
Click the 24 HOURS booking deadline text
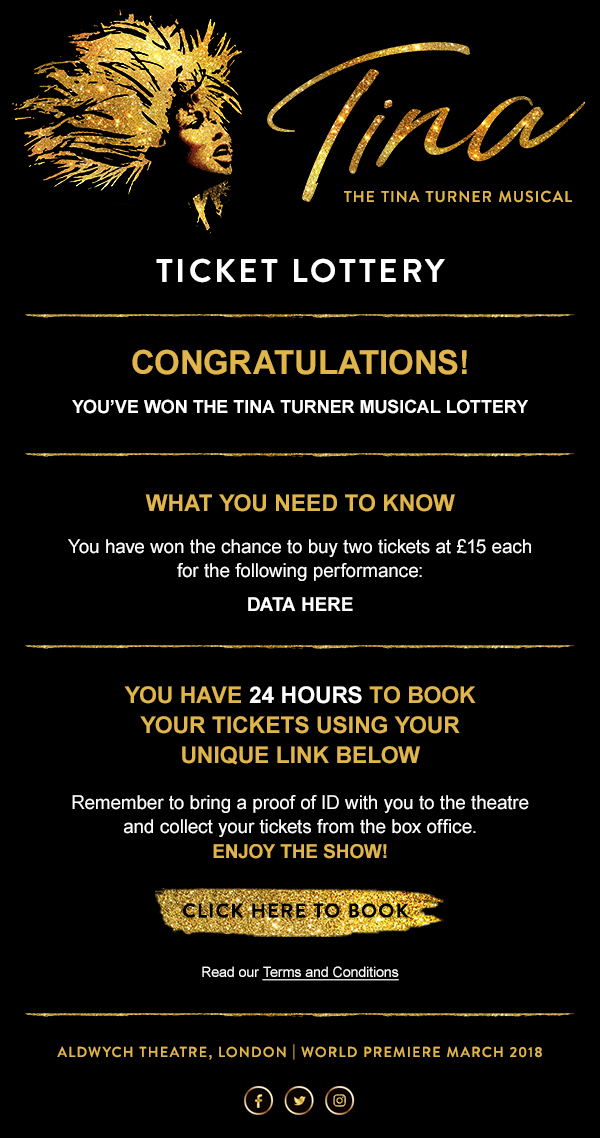(305, 694)
